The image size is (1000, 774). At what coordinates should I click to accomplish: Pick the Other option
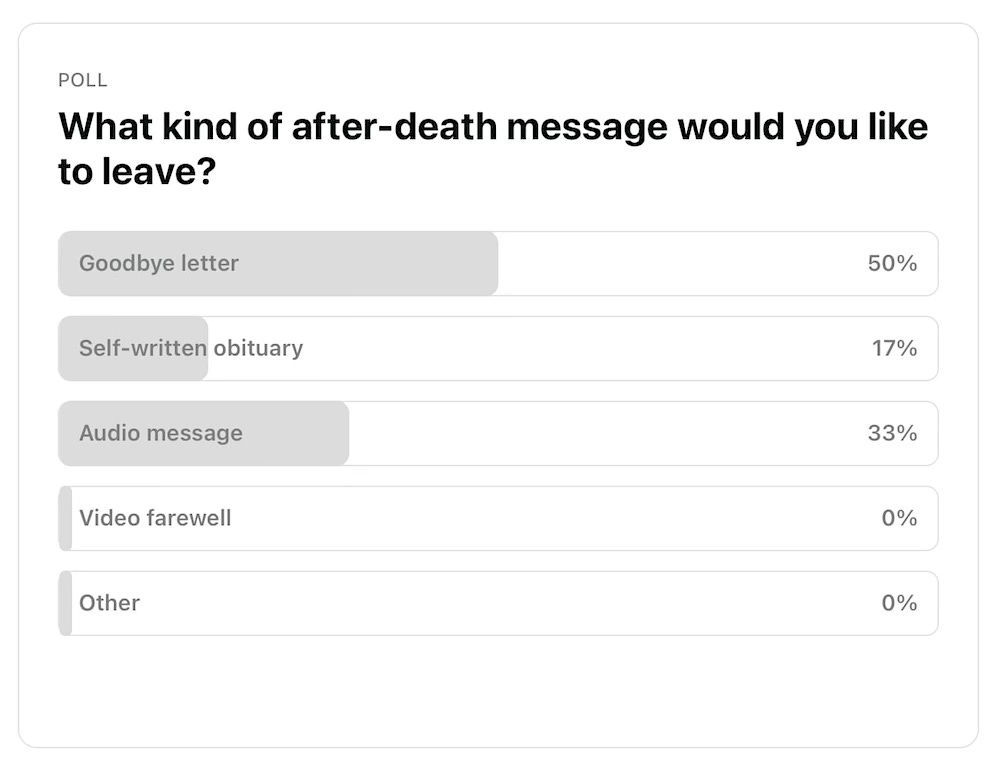click(x=499, y=603)
